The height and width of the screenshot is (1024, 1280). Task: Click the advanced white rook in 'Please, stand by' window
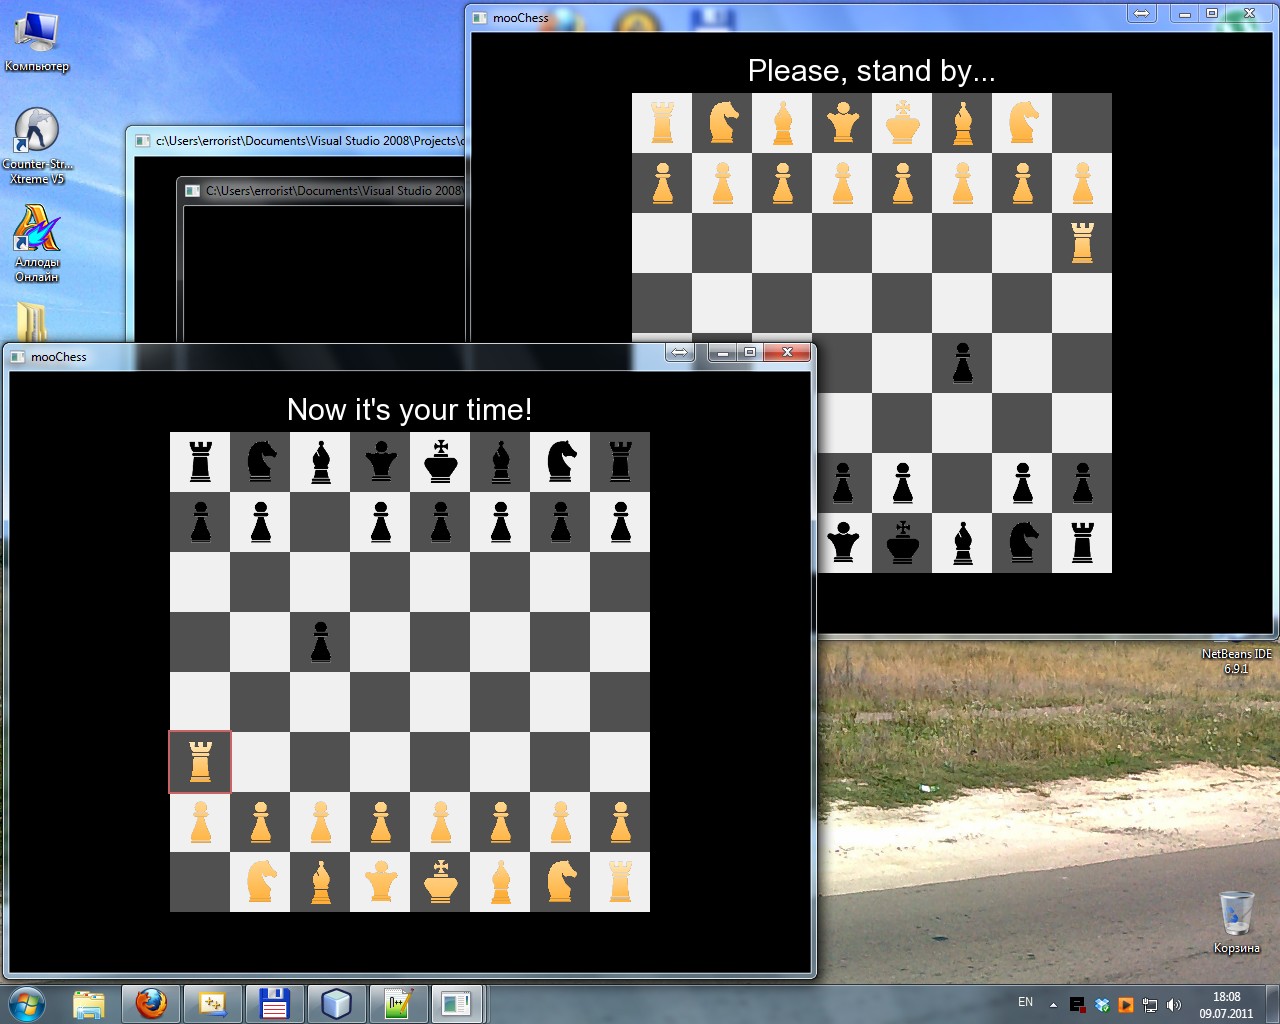point(1082,243)
